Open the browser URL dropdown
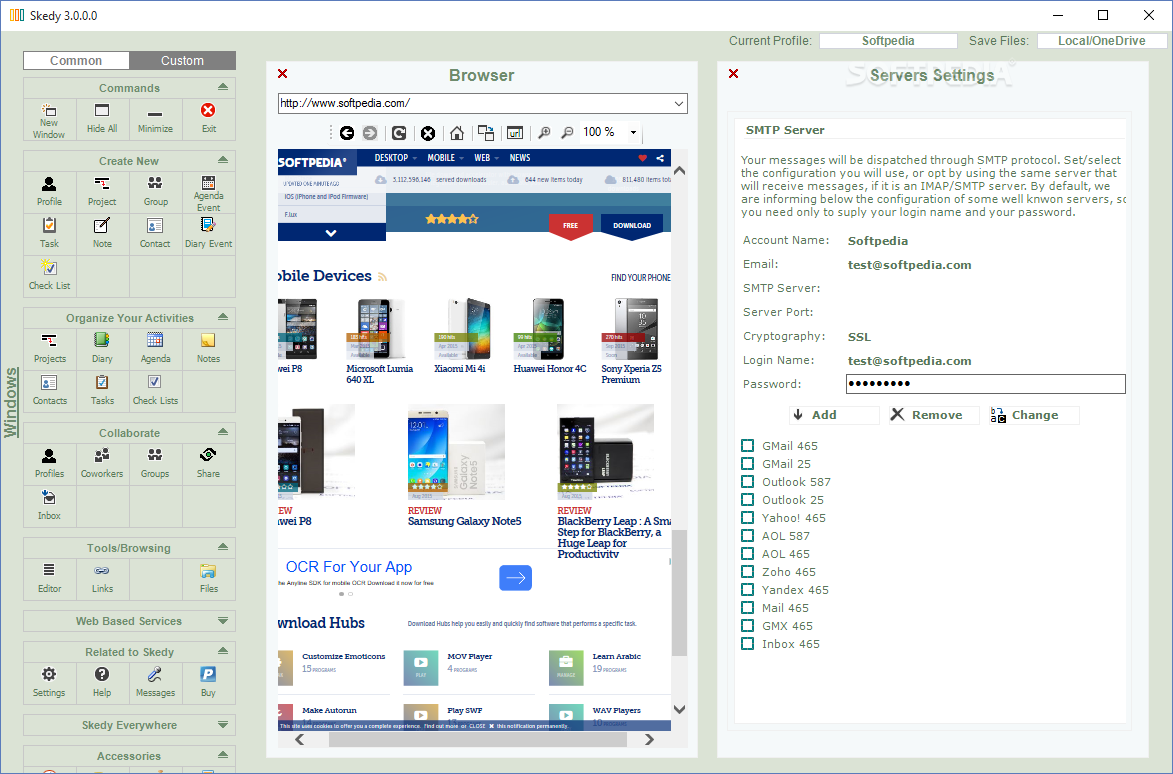The height and width of the screenshot is (774, 1173). (x=679, y=103)
